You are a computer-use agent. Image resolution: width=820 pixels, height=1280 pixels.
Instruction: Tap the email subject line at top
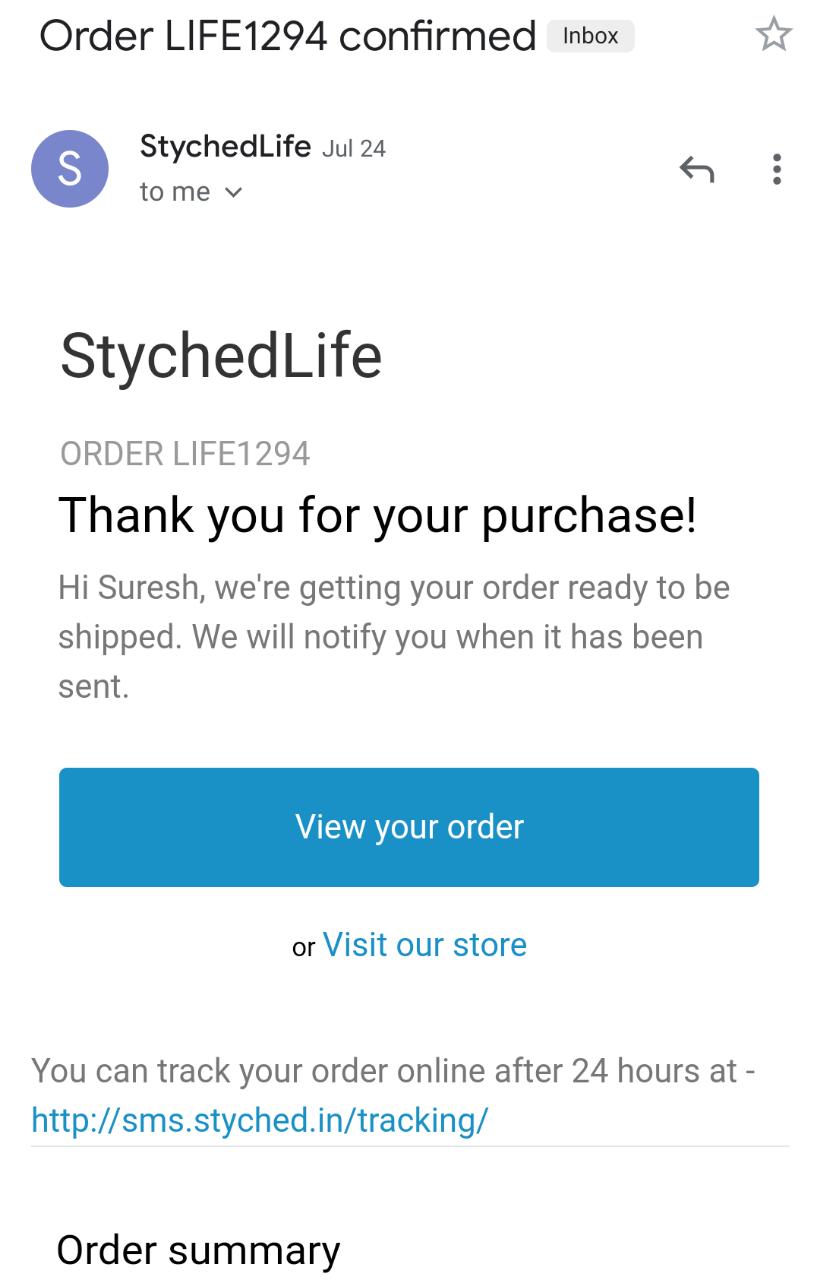click(288, 36)
